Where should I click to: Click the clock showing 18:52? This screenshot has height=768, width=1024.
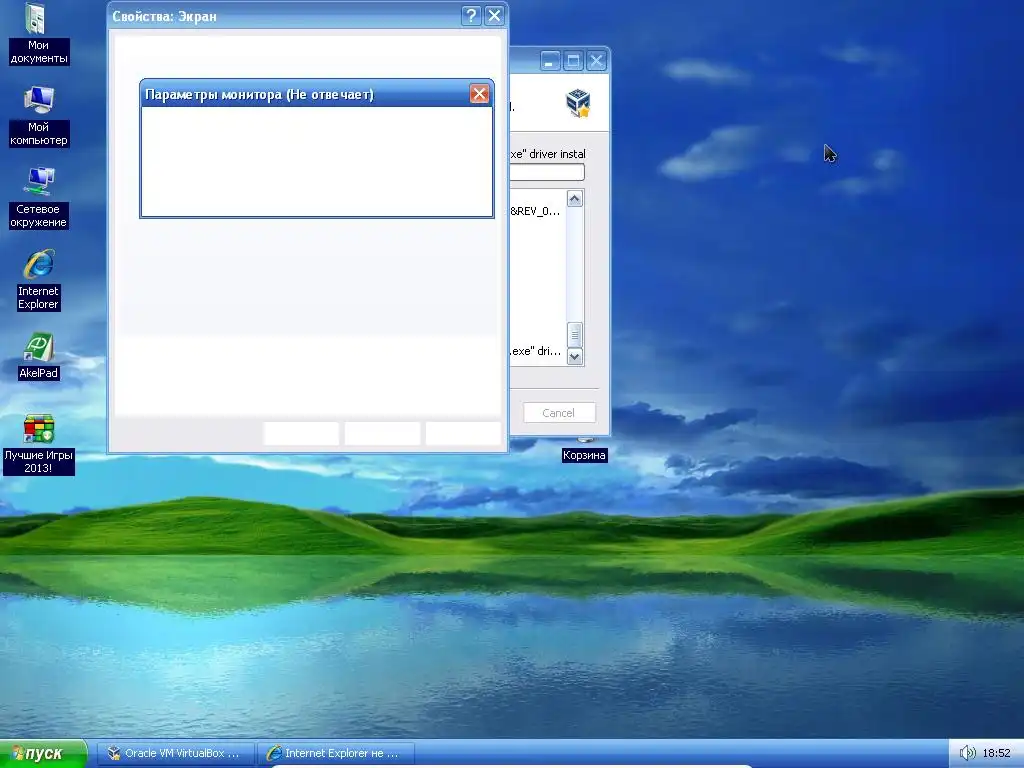(997, 754)
